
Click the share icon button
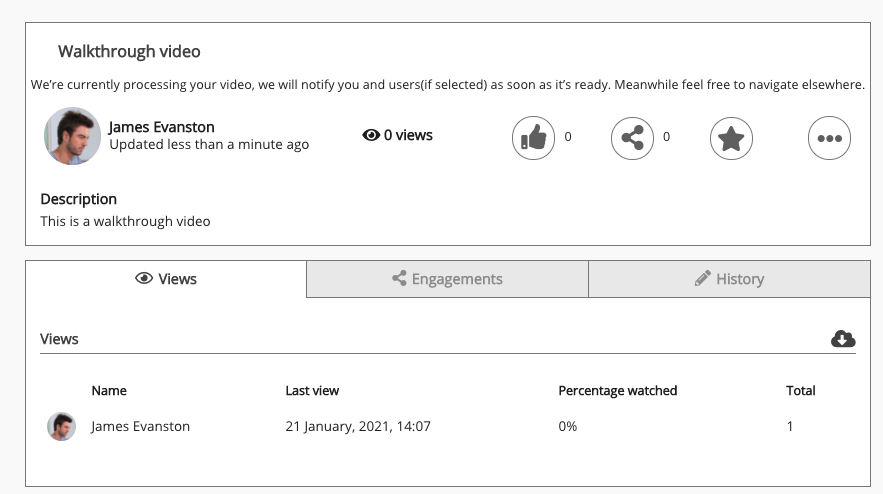coord(632,138)
